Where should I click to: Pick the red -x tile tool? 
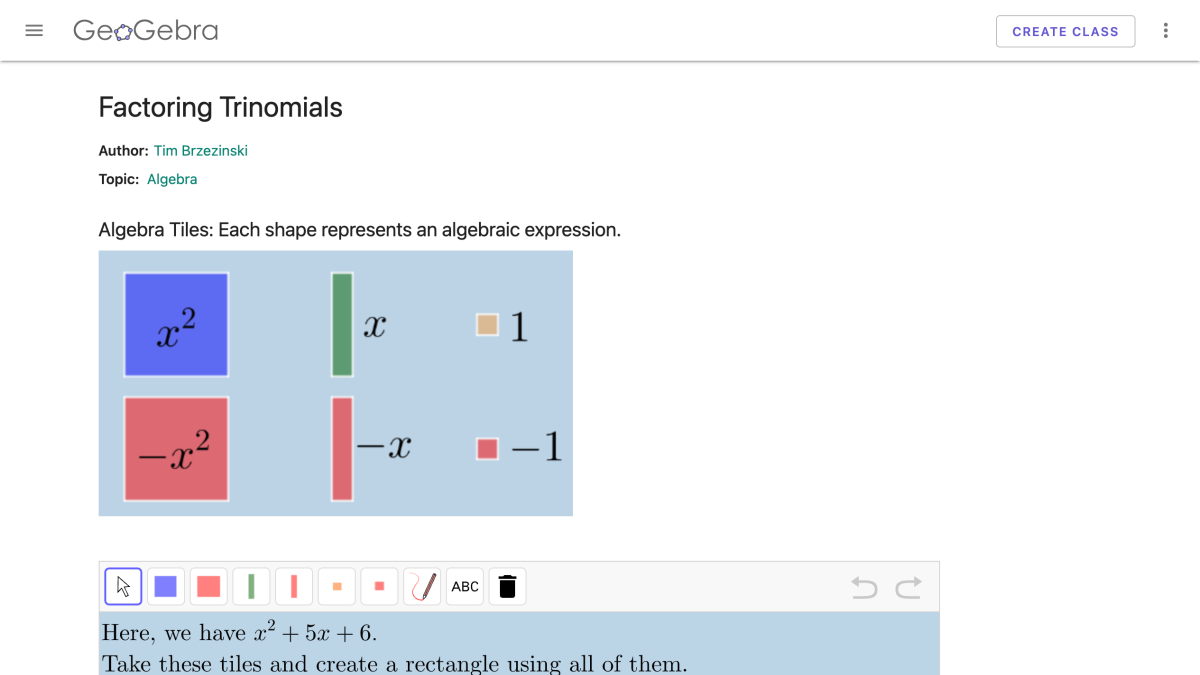[294, 586]
